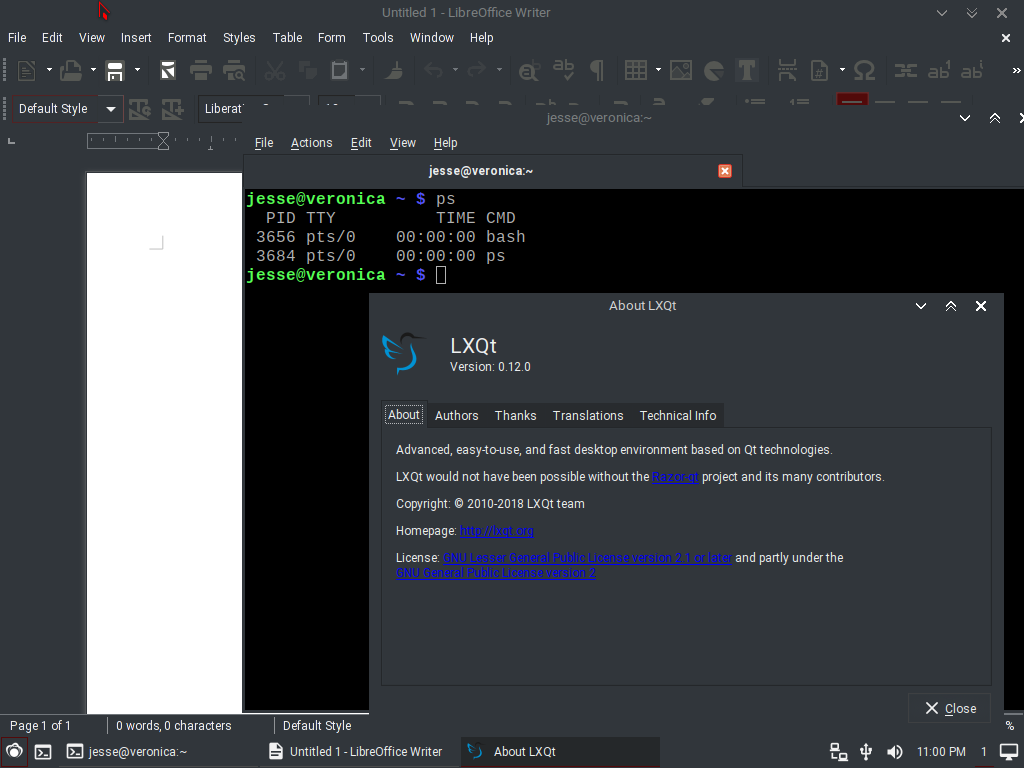This screenshot has height=768, width=1024.
Task: Click the New document icon in Writer
Action: point(26,70)
